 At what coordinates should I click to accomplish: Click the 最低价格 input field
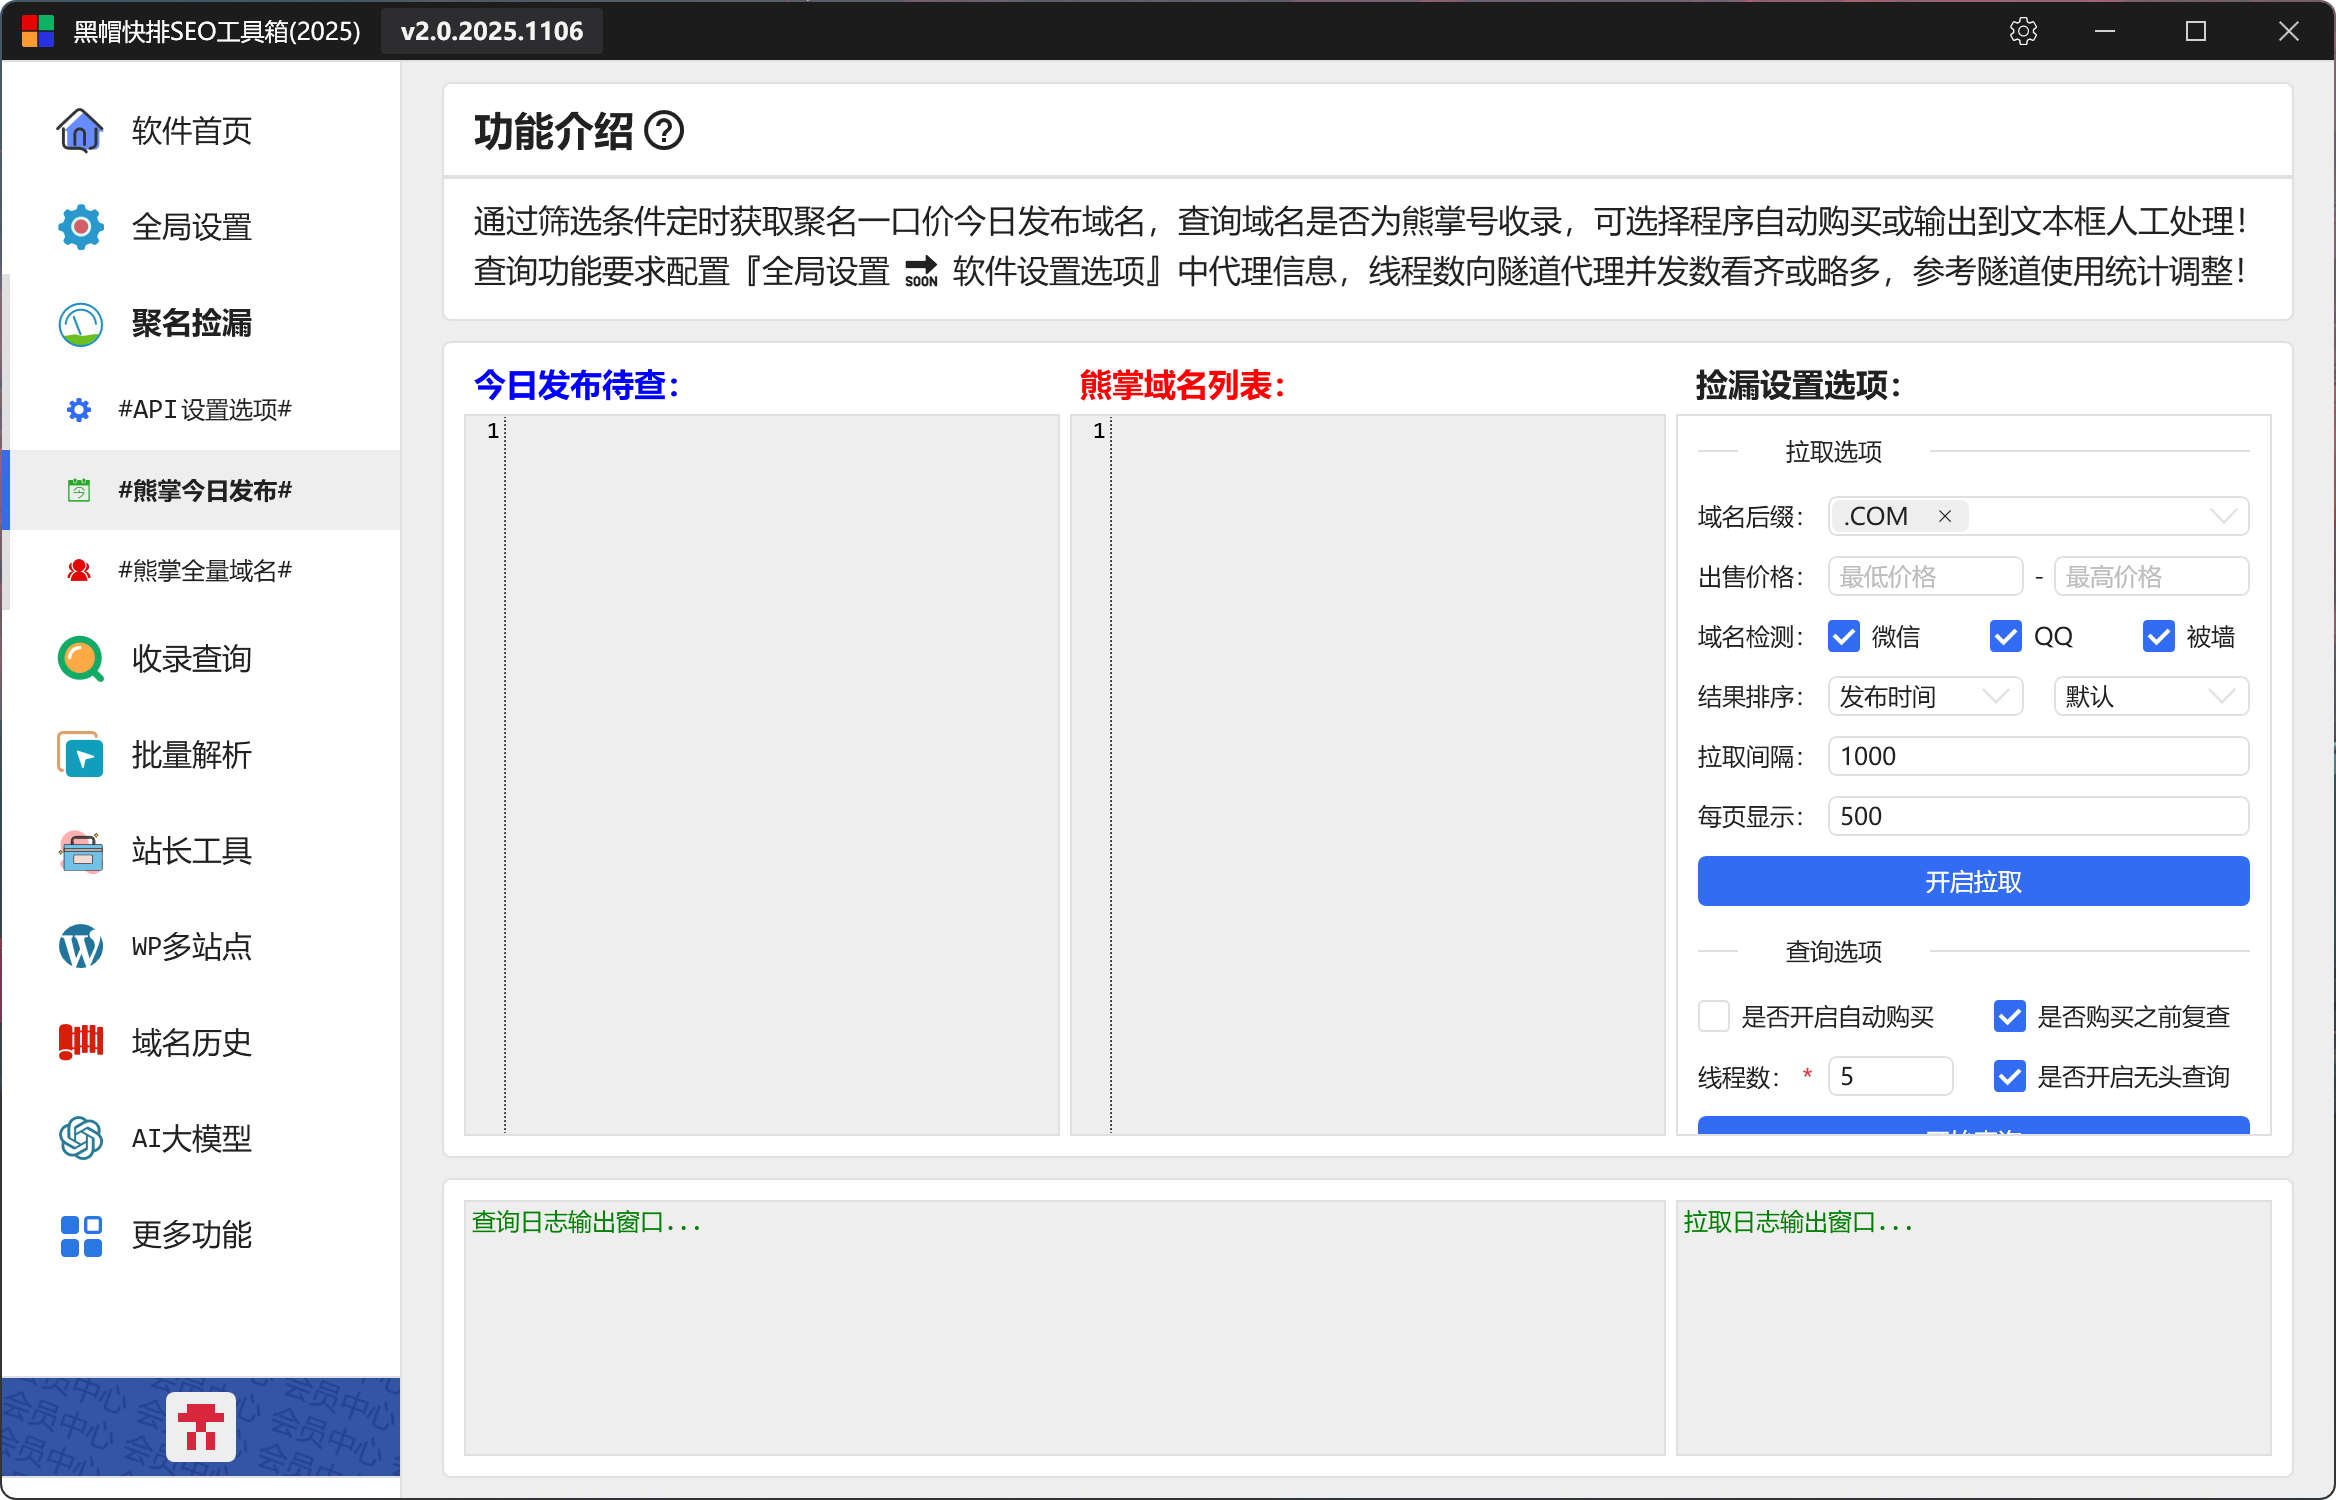[1925, 577]
